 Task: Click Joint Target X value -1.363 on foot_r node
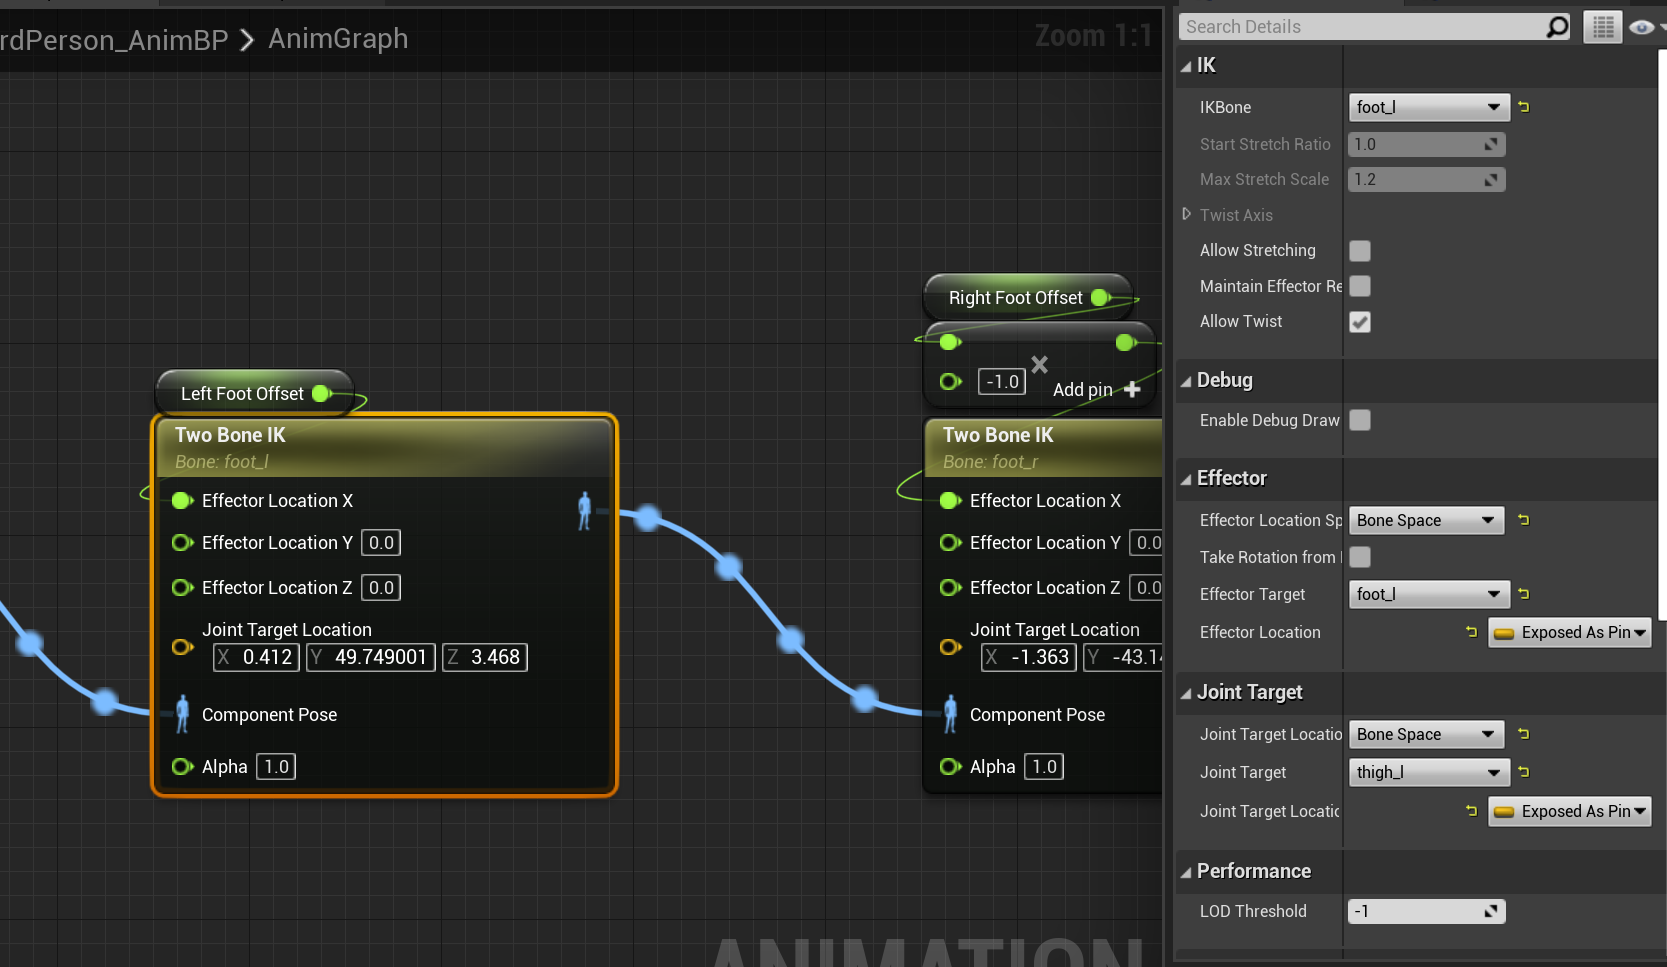coord(1029,657)
